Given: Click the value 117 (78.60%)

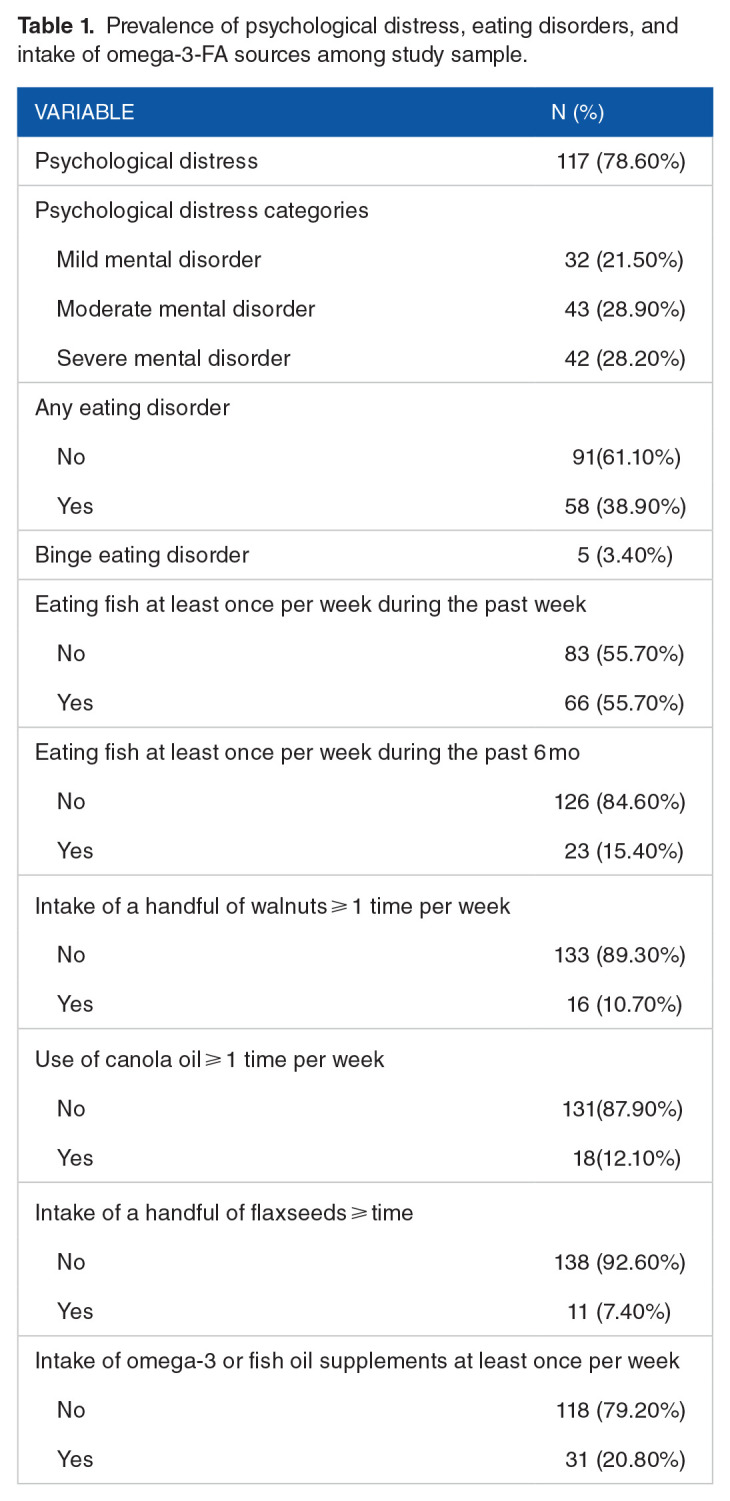Looking at the screenshot, I should point(621,161).
